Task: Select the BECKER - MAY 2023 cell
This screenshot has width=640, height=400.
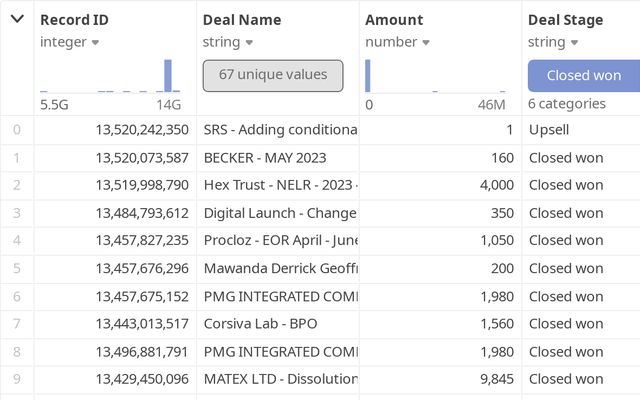Action: click(x=265, y=157)
